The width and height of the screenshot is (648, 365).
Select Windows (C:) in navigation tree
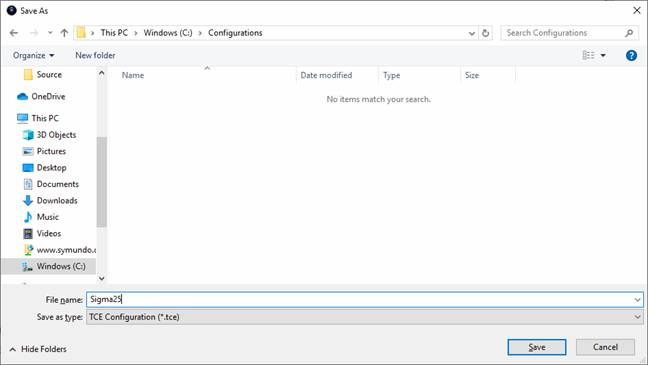click(61, 266)
